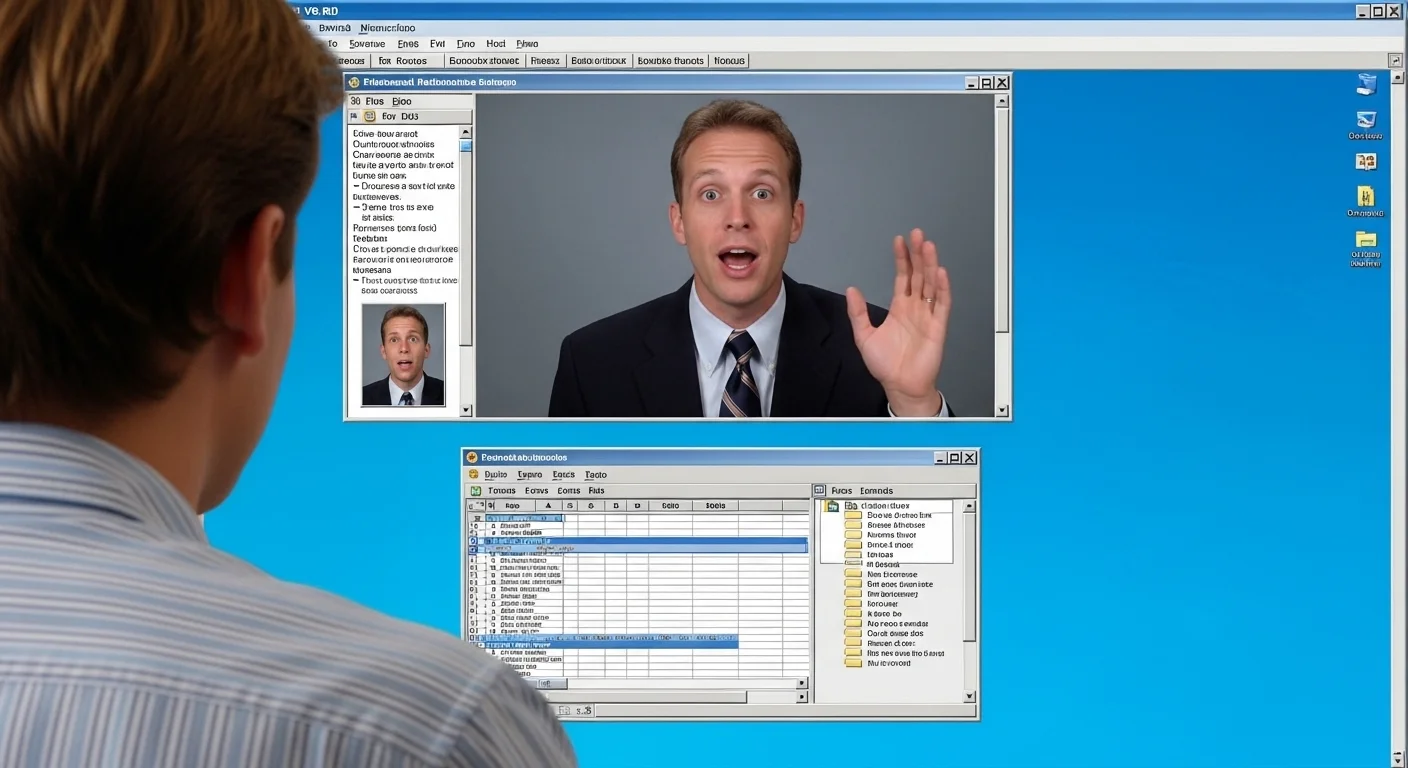The image size is (1408, 768).
Task: Select the 'Rheoen d ceer' folder in tree
Action: (853, 643)
